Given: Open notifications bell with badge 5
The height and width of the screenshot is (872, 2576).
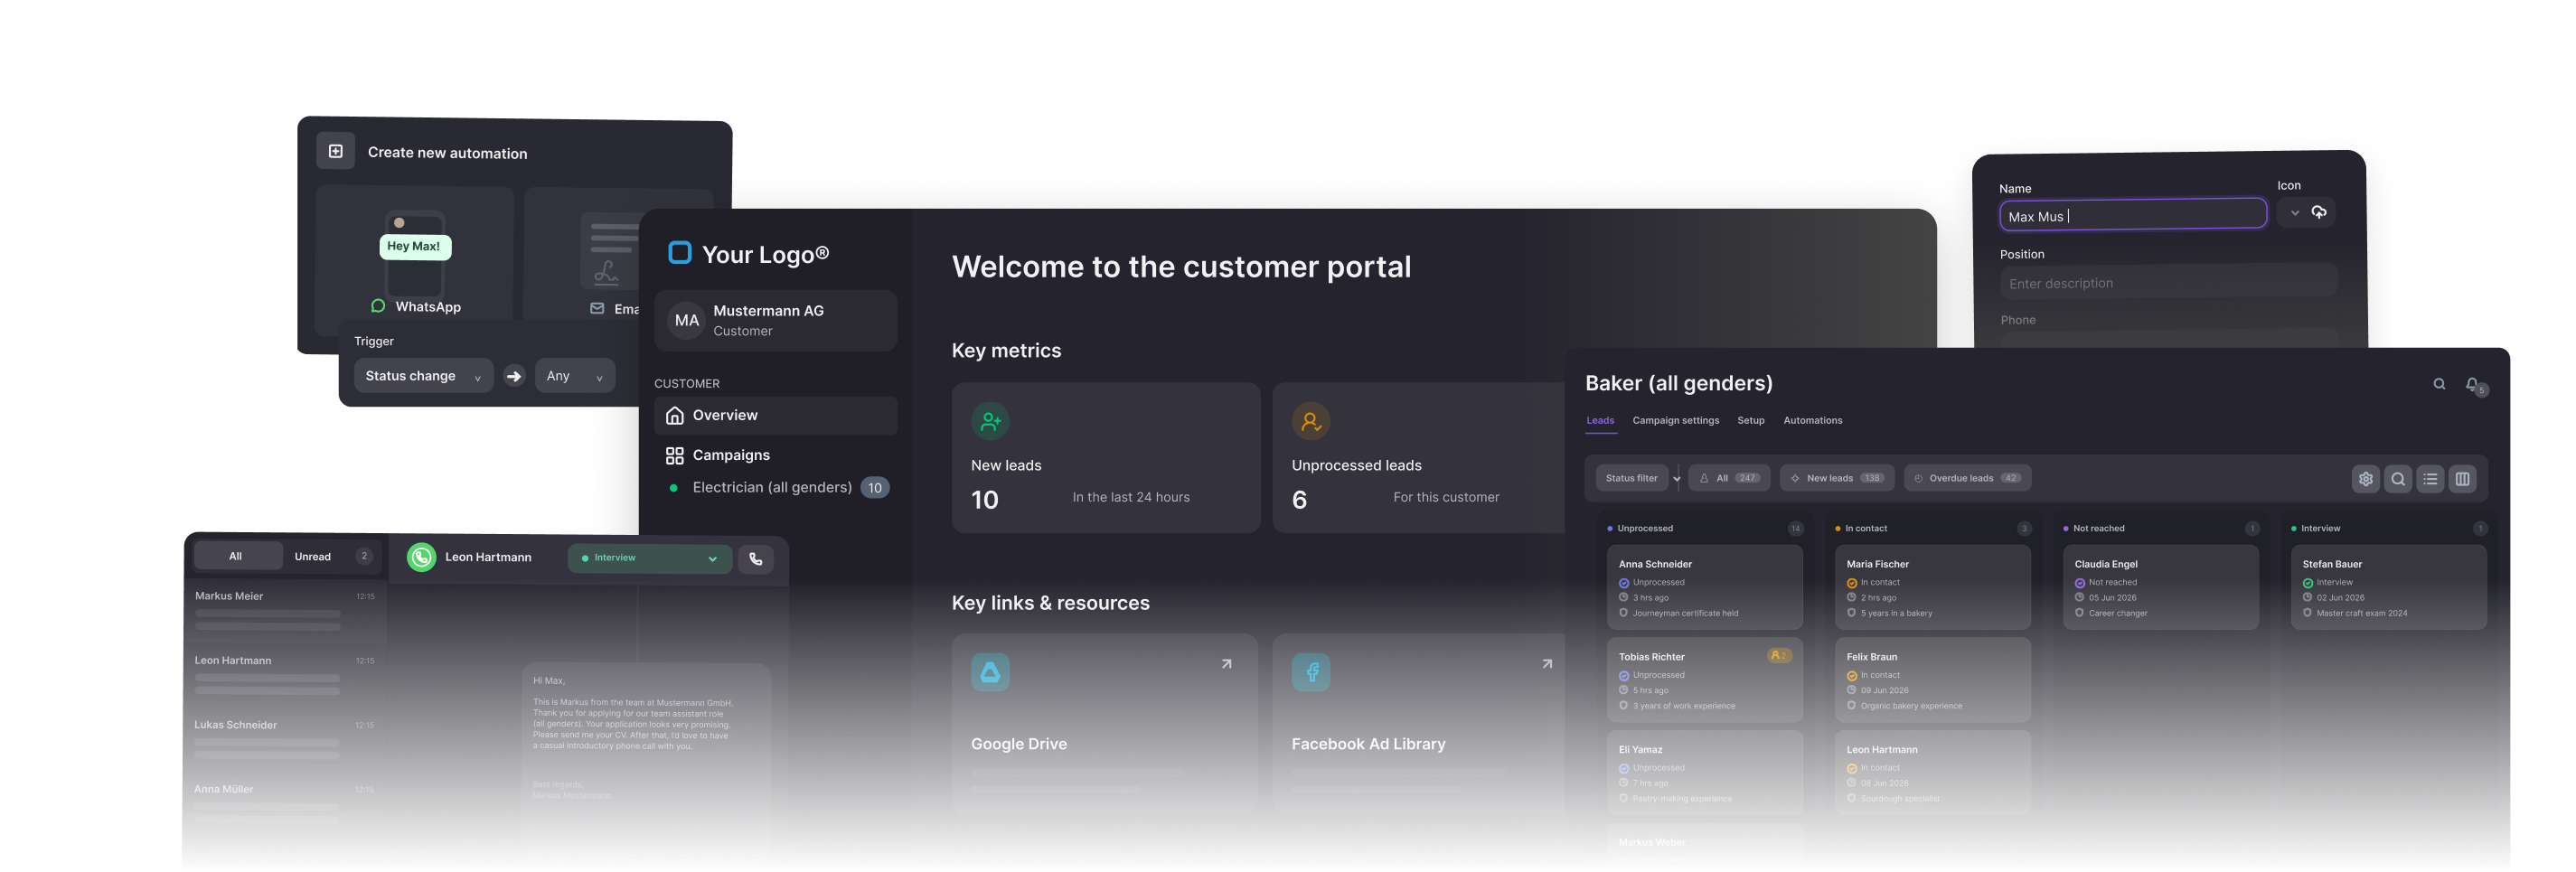Looking at the screenshot, I should click(2472, 385).
